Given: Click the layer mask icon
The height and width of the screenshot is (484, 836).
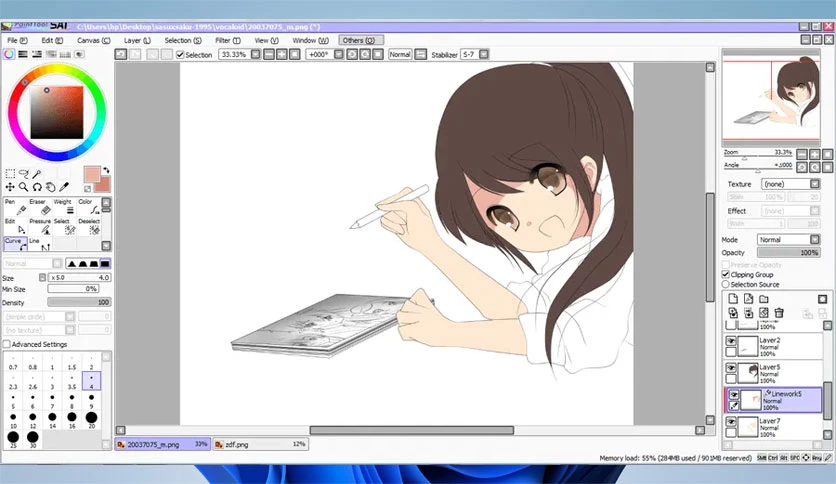Looking at the screenshot, I should point(823,299).
